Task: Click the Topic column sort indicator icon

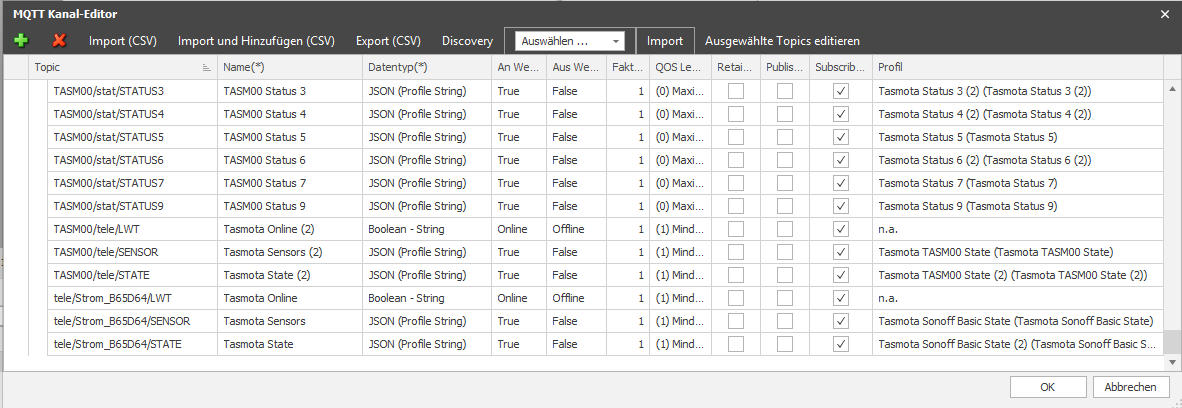Action: [x=207, y=67]
